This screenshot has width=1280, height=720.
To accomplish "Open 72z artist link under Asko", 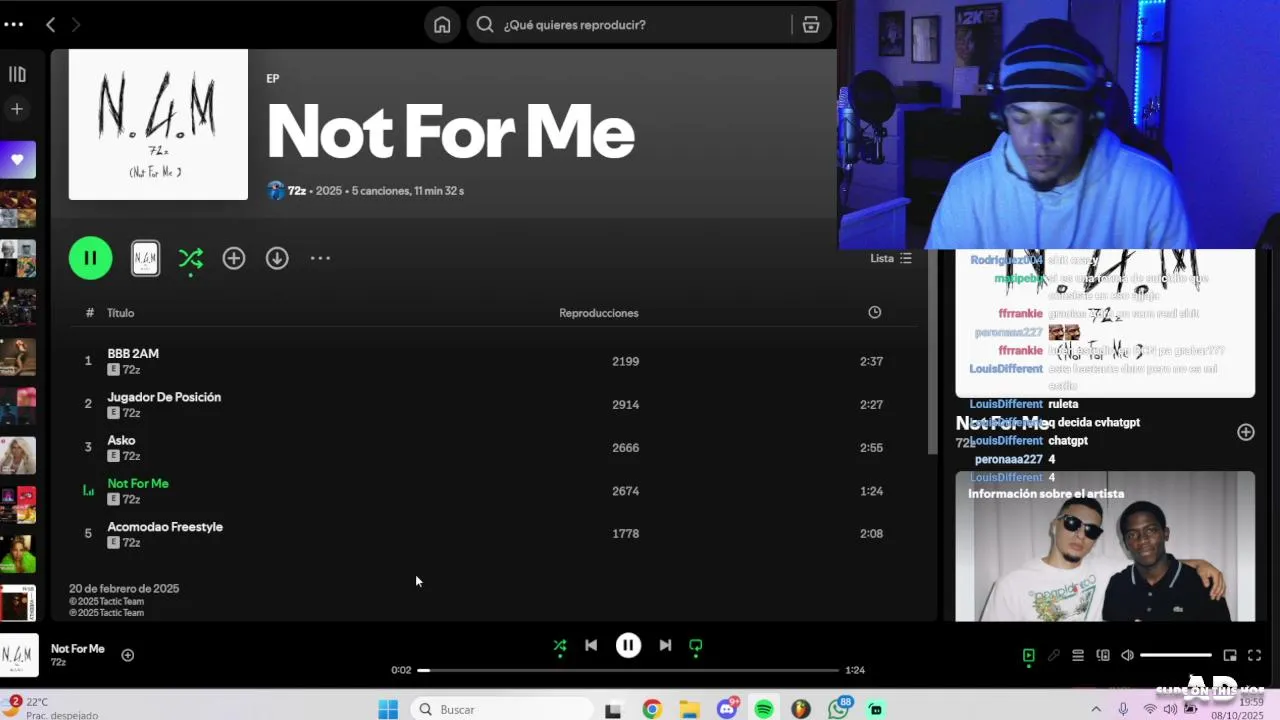I will (x=131, y=456).
